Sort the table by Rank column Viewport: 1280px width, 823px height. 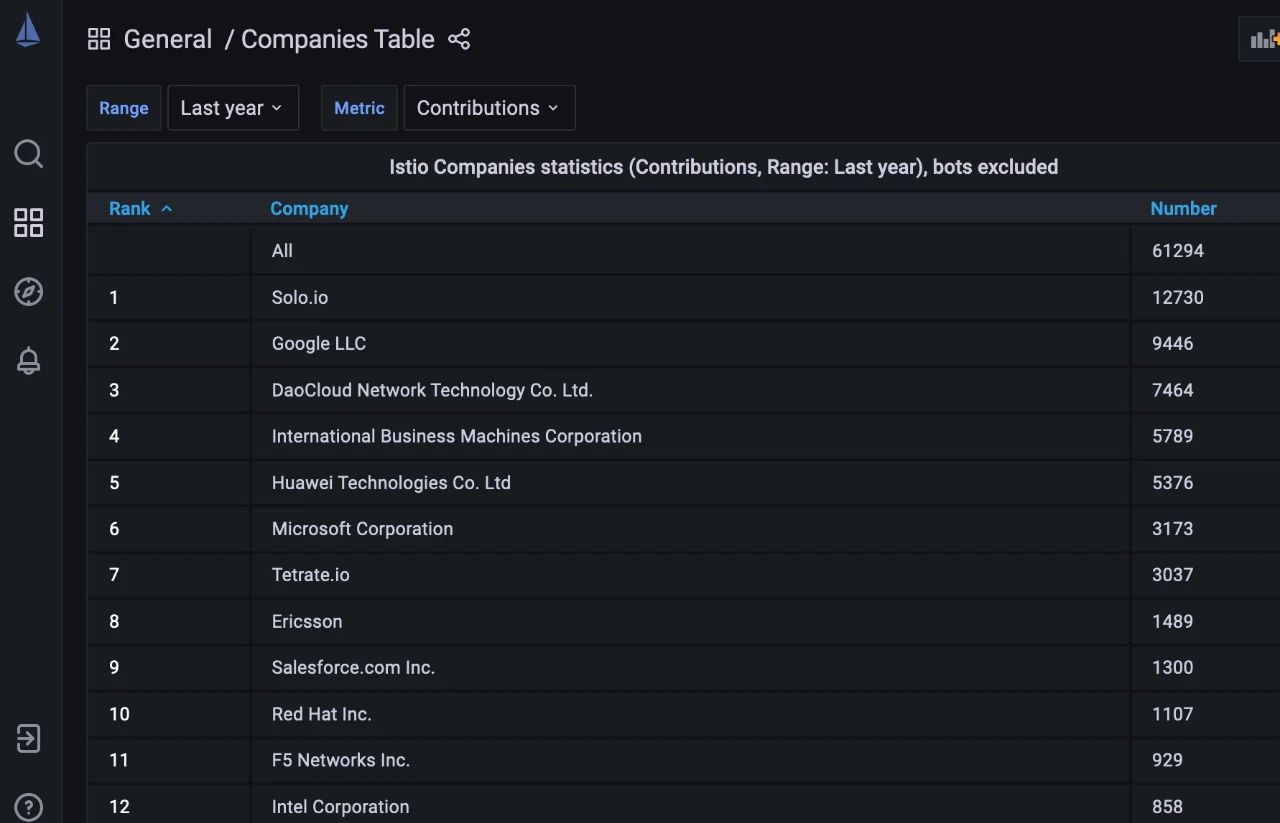tap(130, 208)
